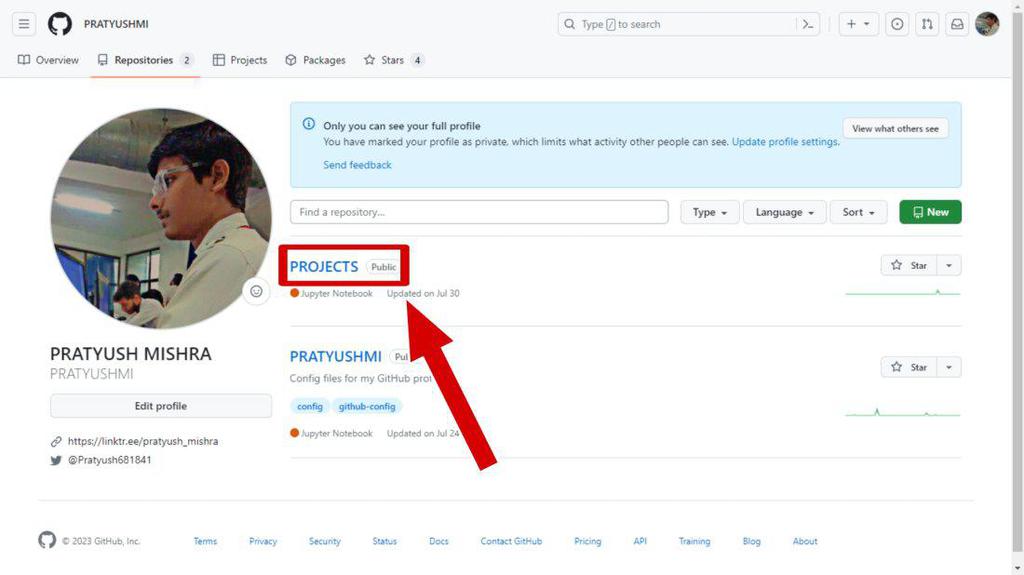Open the Stars tab
Image resolution: width=1024 pixels, height=575 pixels.
pyautogui.click(x=394, y=60)
